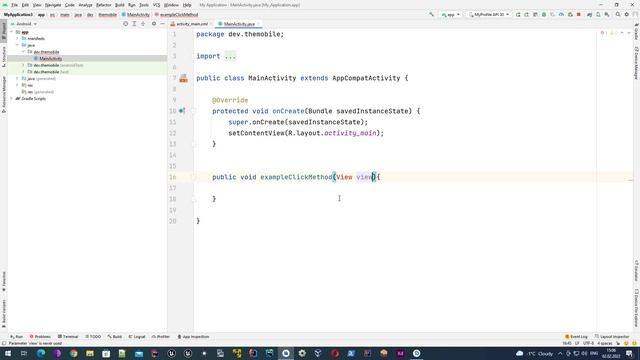Expand the Gradle Scripts node
Viewport: 640px width, 360px height.
click(11, 98)
